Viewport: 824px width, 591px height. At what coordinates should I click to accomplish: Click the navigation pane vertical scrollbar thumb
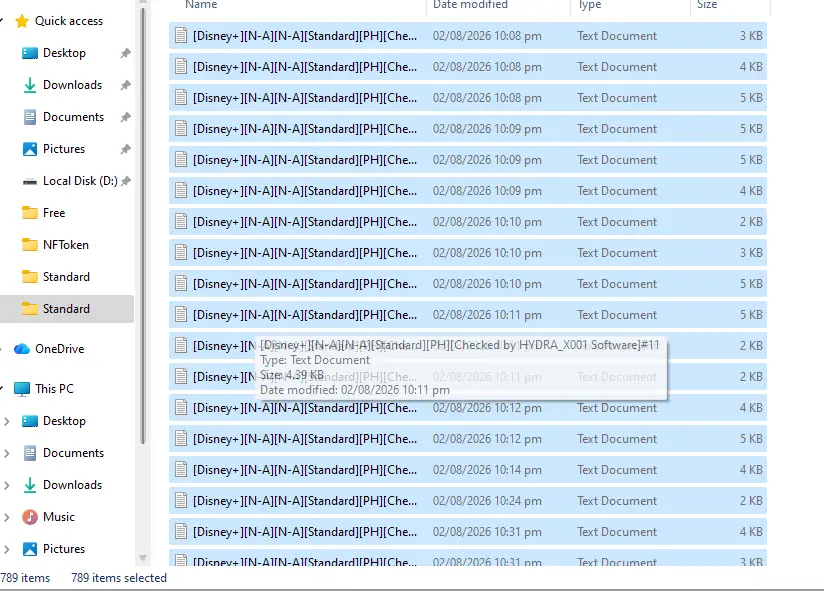143,226
